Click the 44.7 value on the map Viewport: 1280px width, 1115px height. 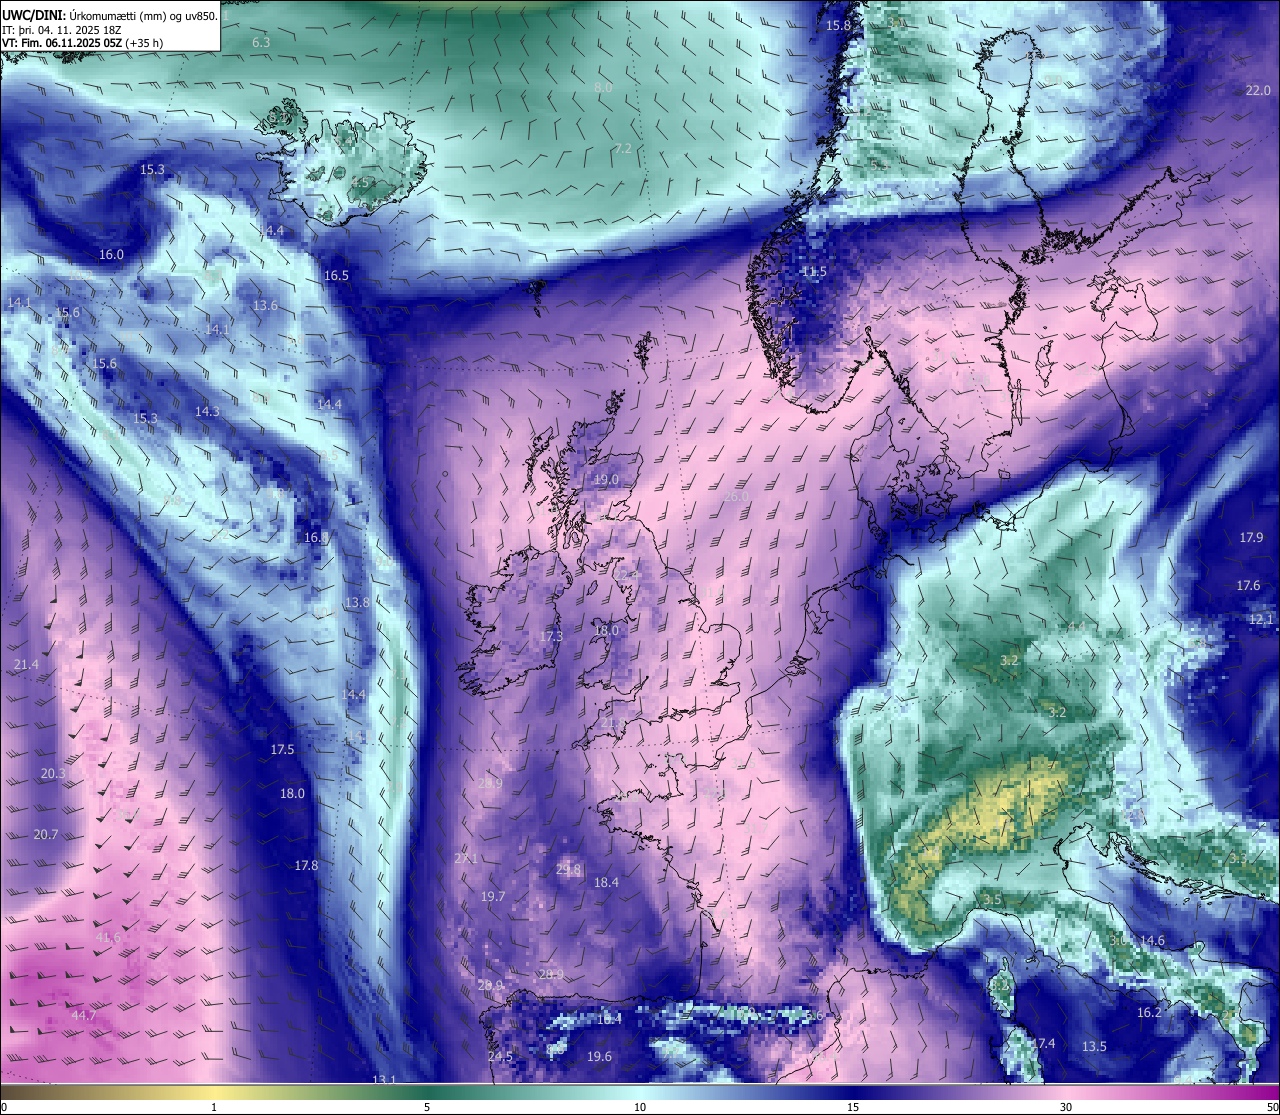[84, 1015]
